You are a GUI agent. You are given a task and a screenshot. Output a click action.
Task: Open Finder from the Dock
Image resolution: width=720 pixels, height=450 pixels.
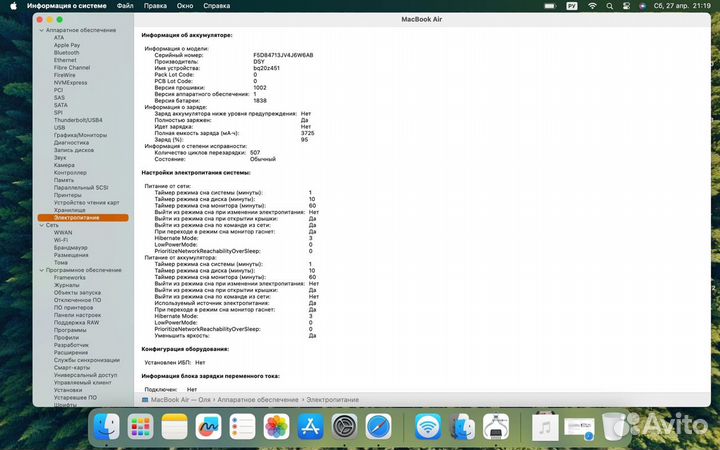pyautogui.click(x=107, y=427)
